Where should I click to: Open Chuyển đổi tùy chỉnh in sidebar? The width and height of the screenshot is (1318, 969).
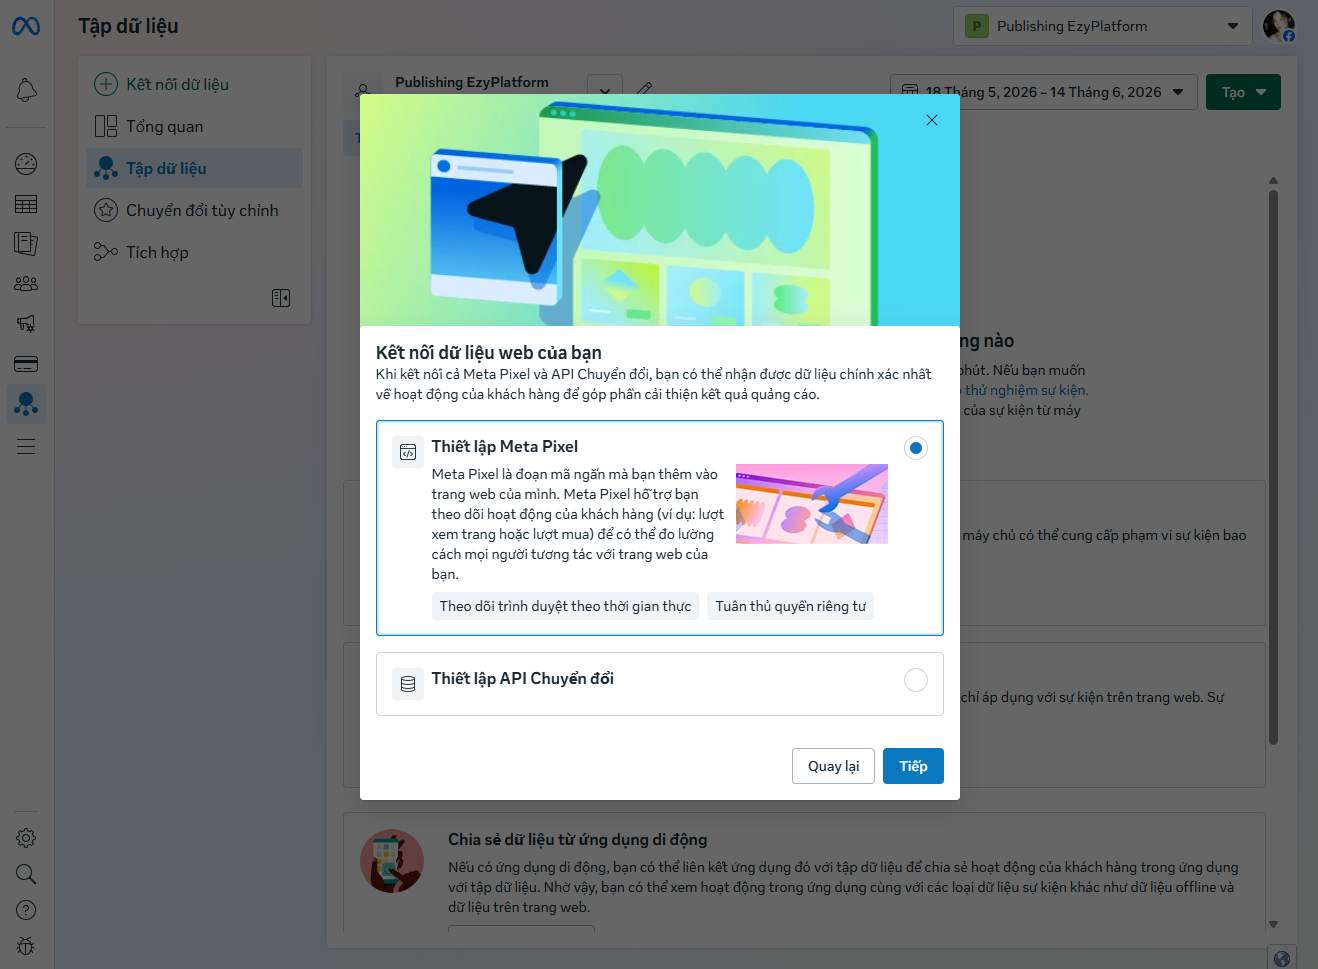[x=194, y=210]
